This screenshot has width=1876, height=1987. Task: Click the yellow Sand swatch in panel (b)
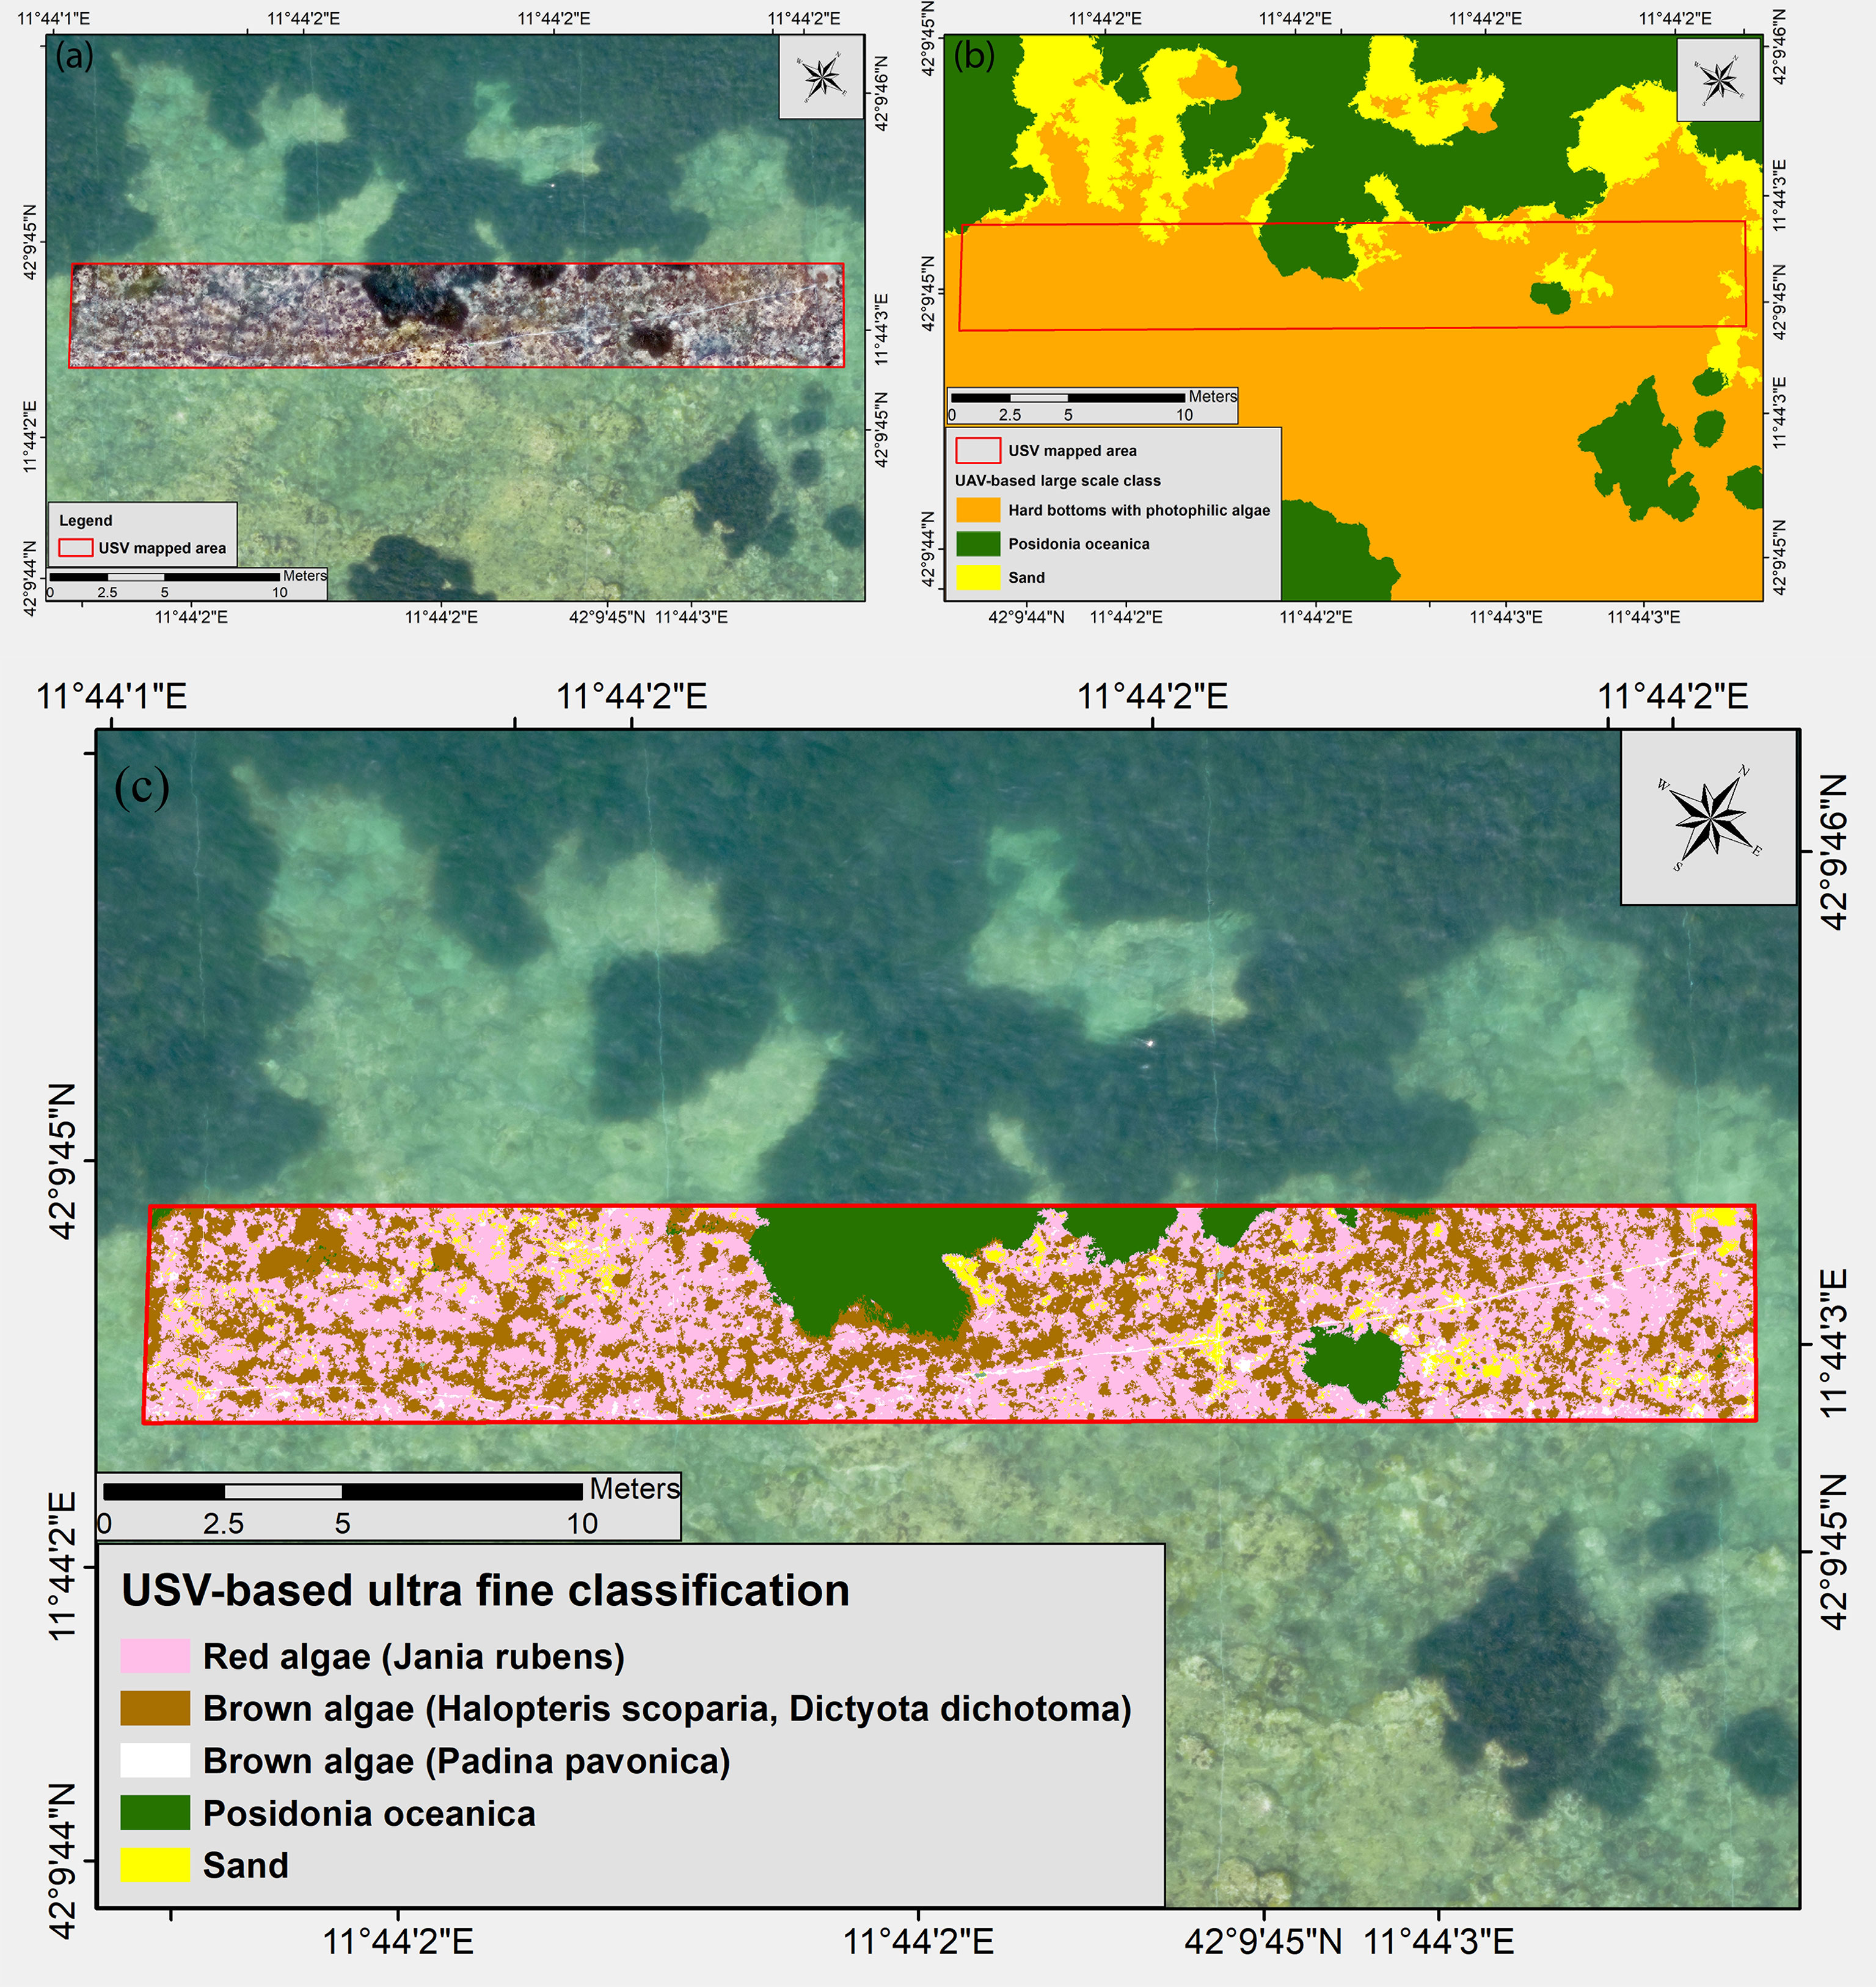[978, 577]
